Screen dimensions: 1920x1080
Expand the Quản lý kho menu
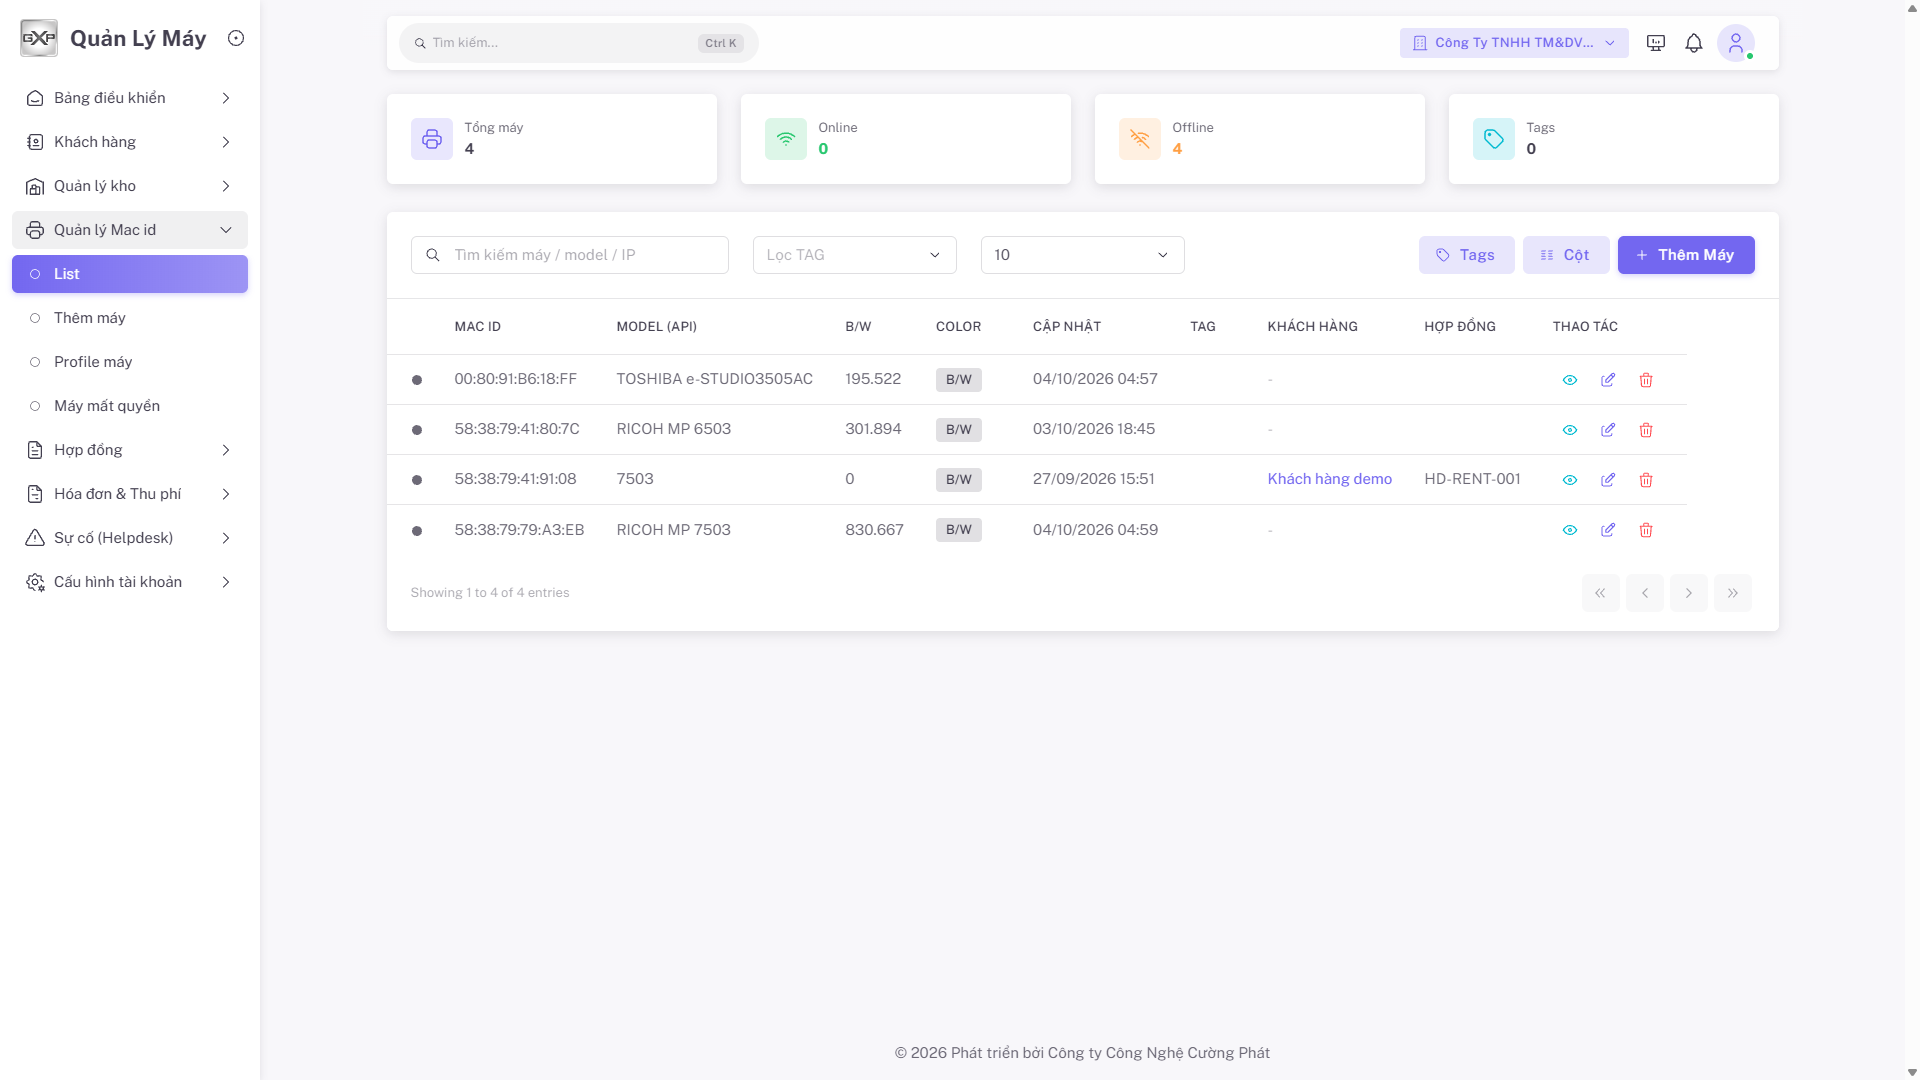pos(130,186)
